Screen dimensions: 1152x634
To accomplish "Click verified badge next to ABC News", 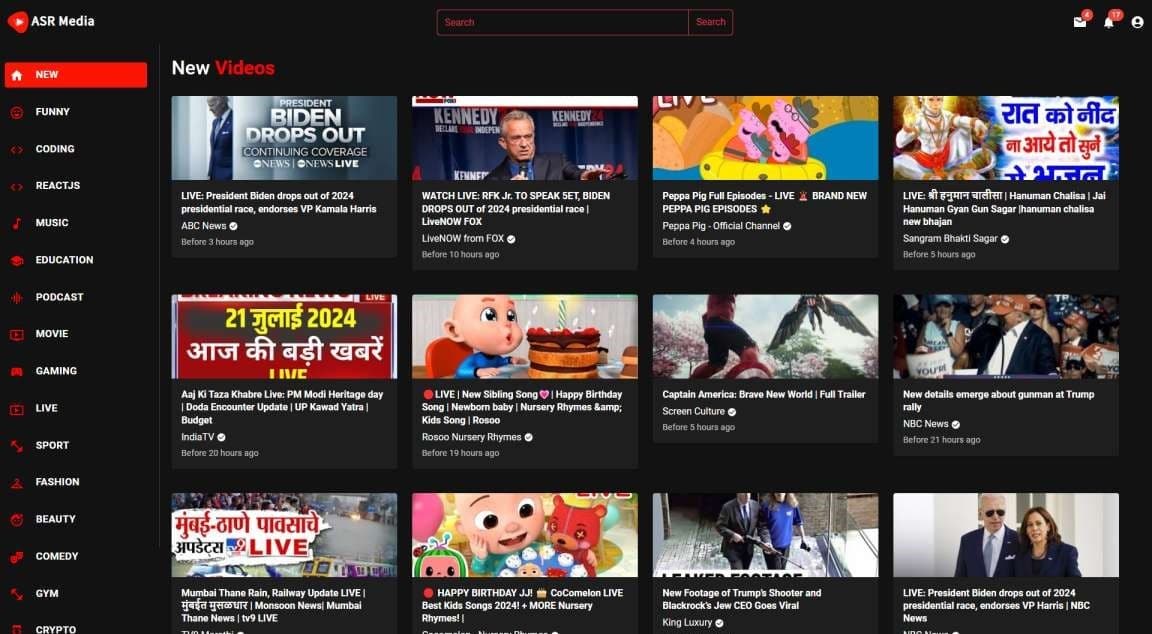I will click(x=234, y=226).
